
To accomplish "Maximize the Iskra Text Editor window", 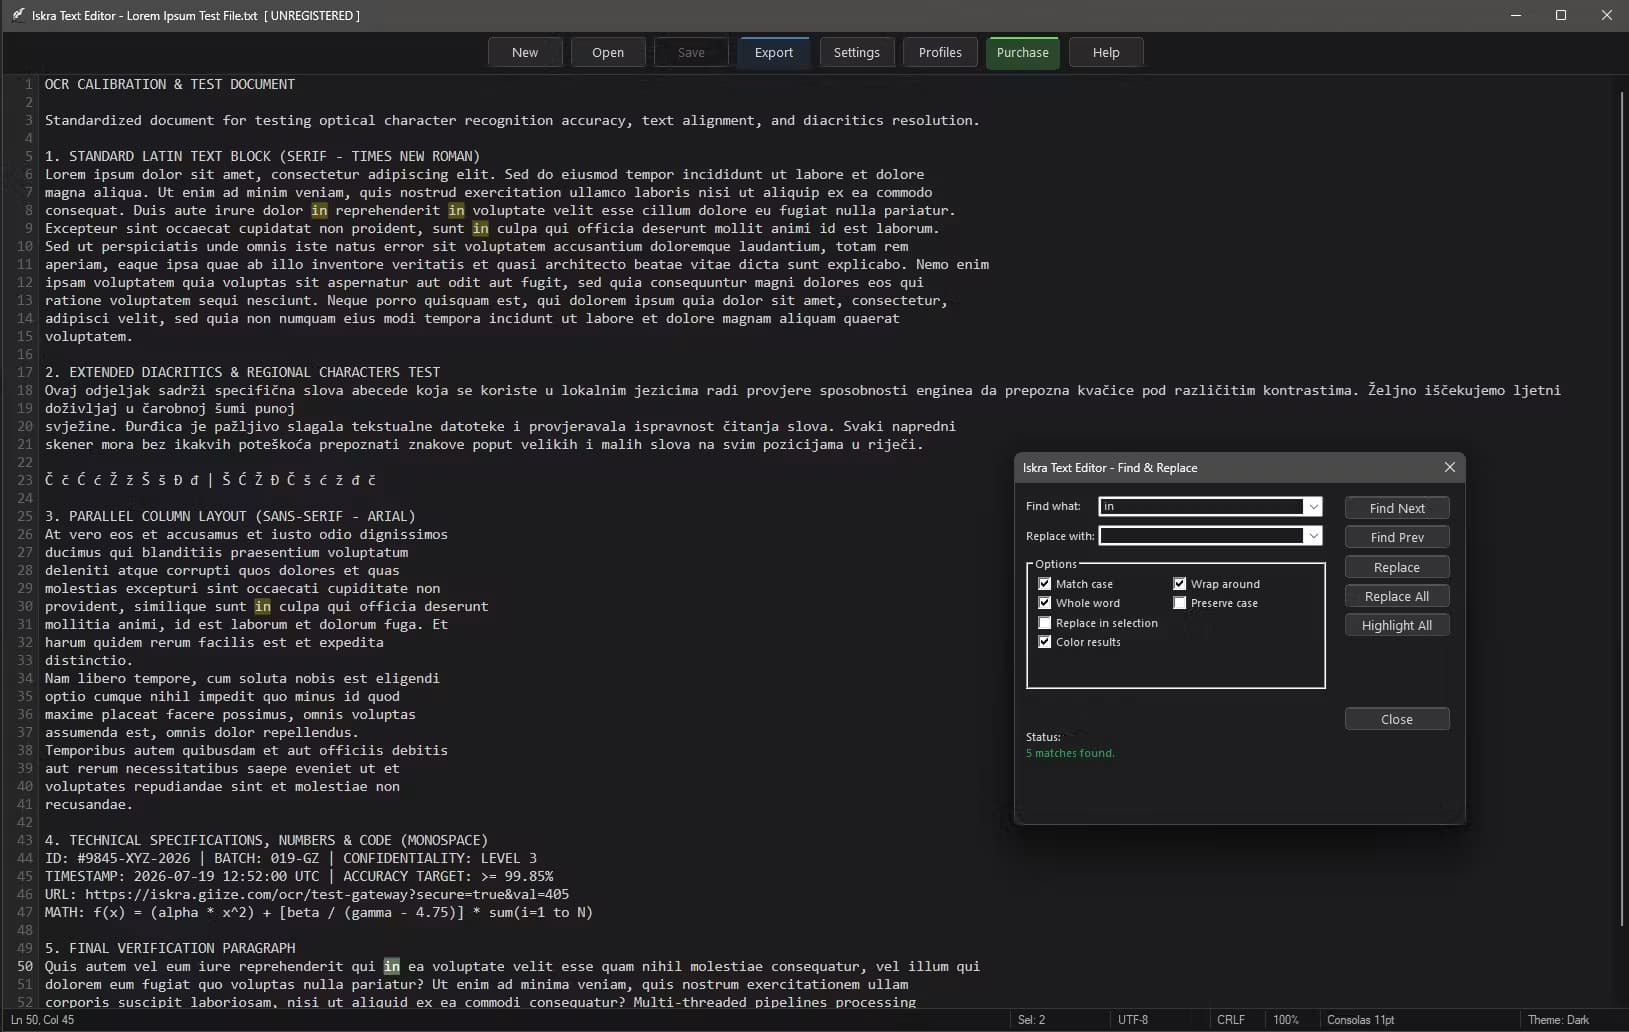I will tap(1561, 15).
